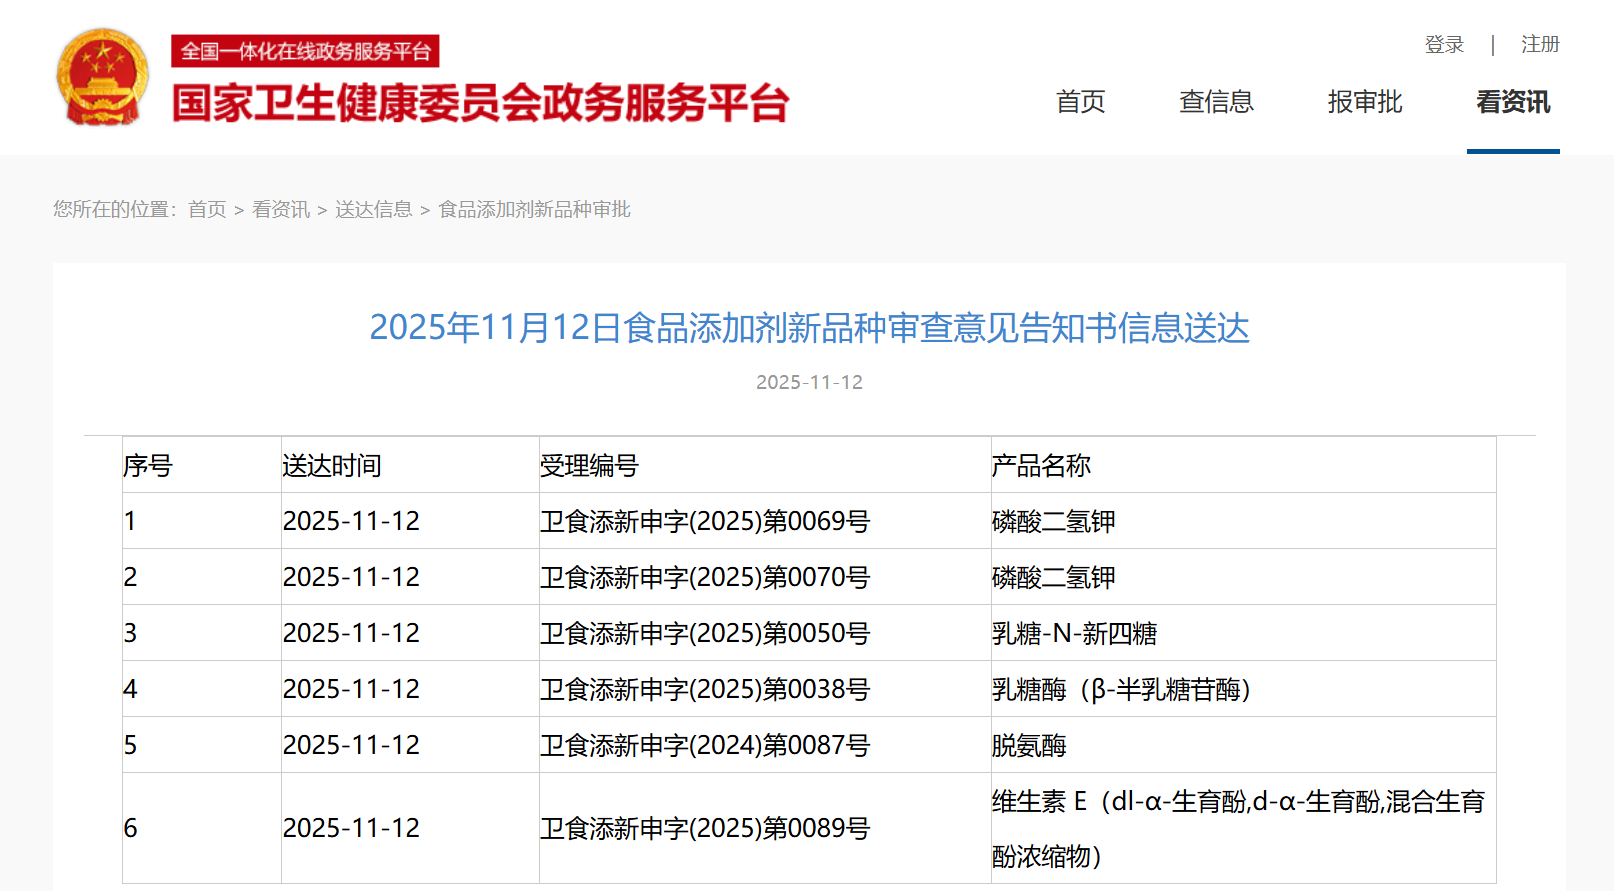Click the 产品名称 column header
The width and height of the screenshot is (1614, 891).
click(x=1041, y=466)
